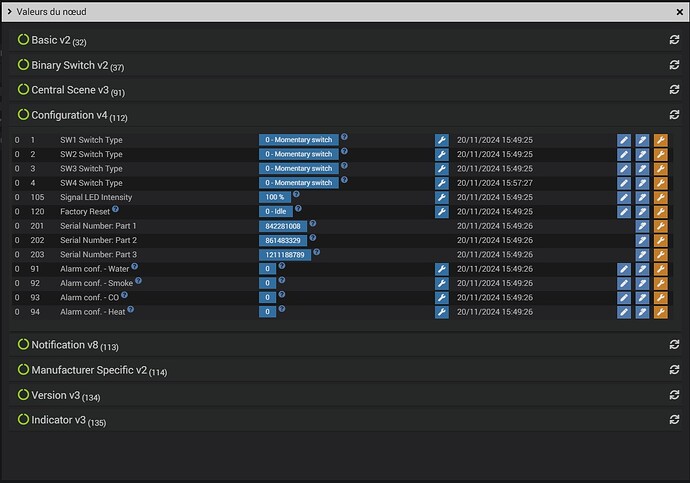
Task: Click the middle blue action icon on Factory Reset row
Action: coord(642,212)
